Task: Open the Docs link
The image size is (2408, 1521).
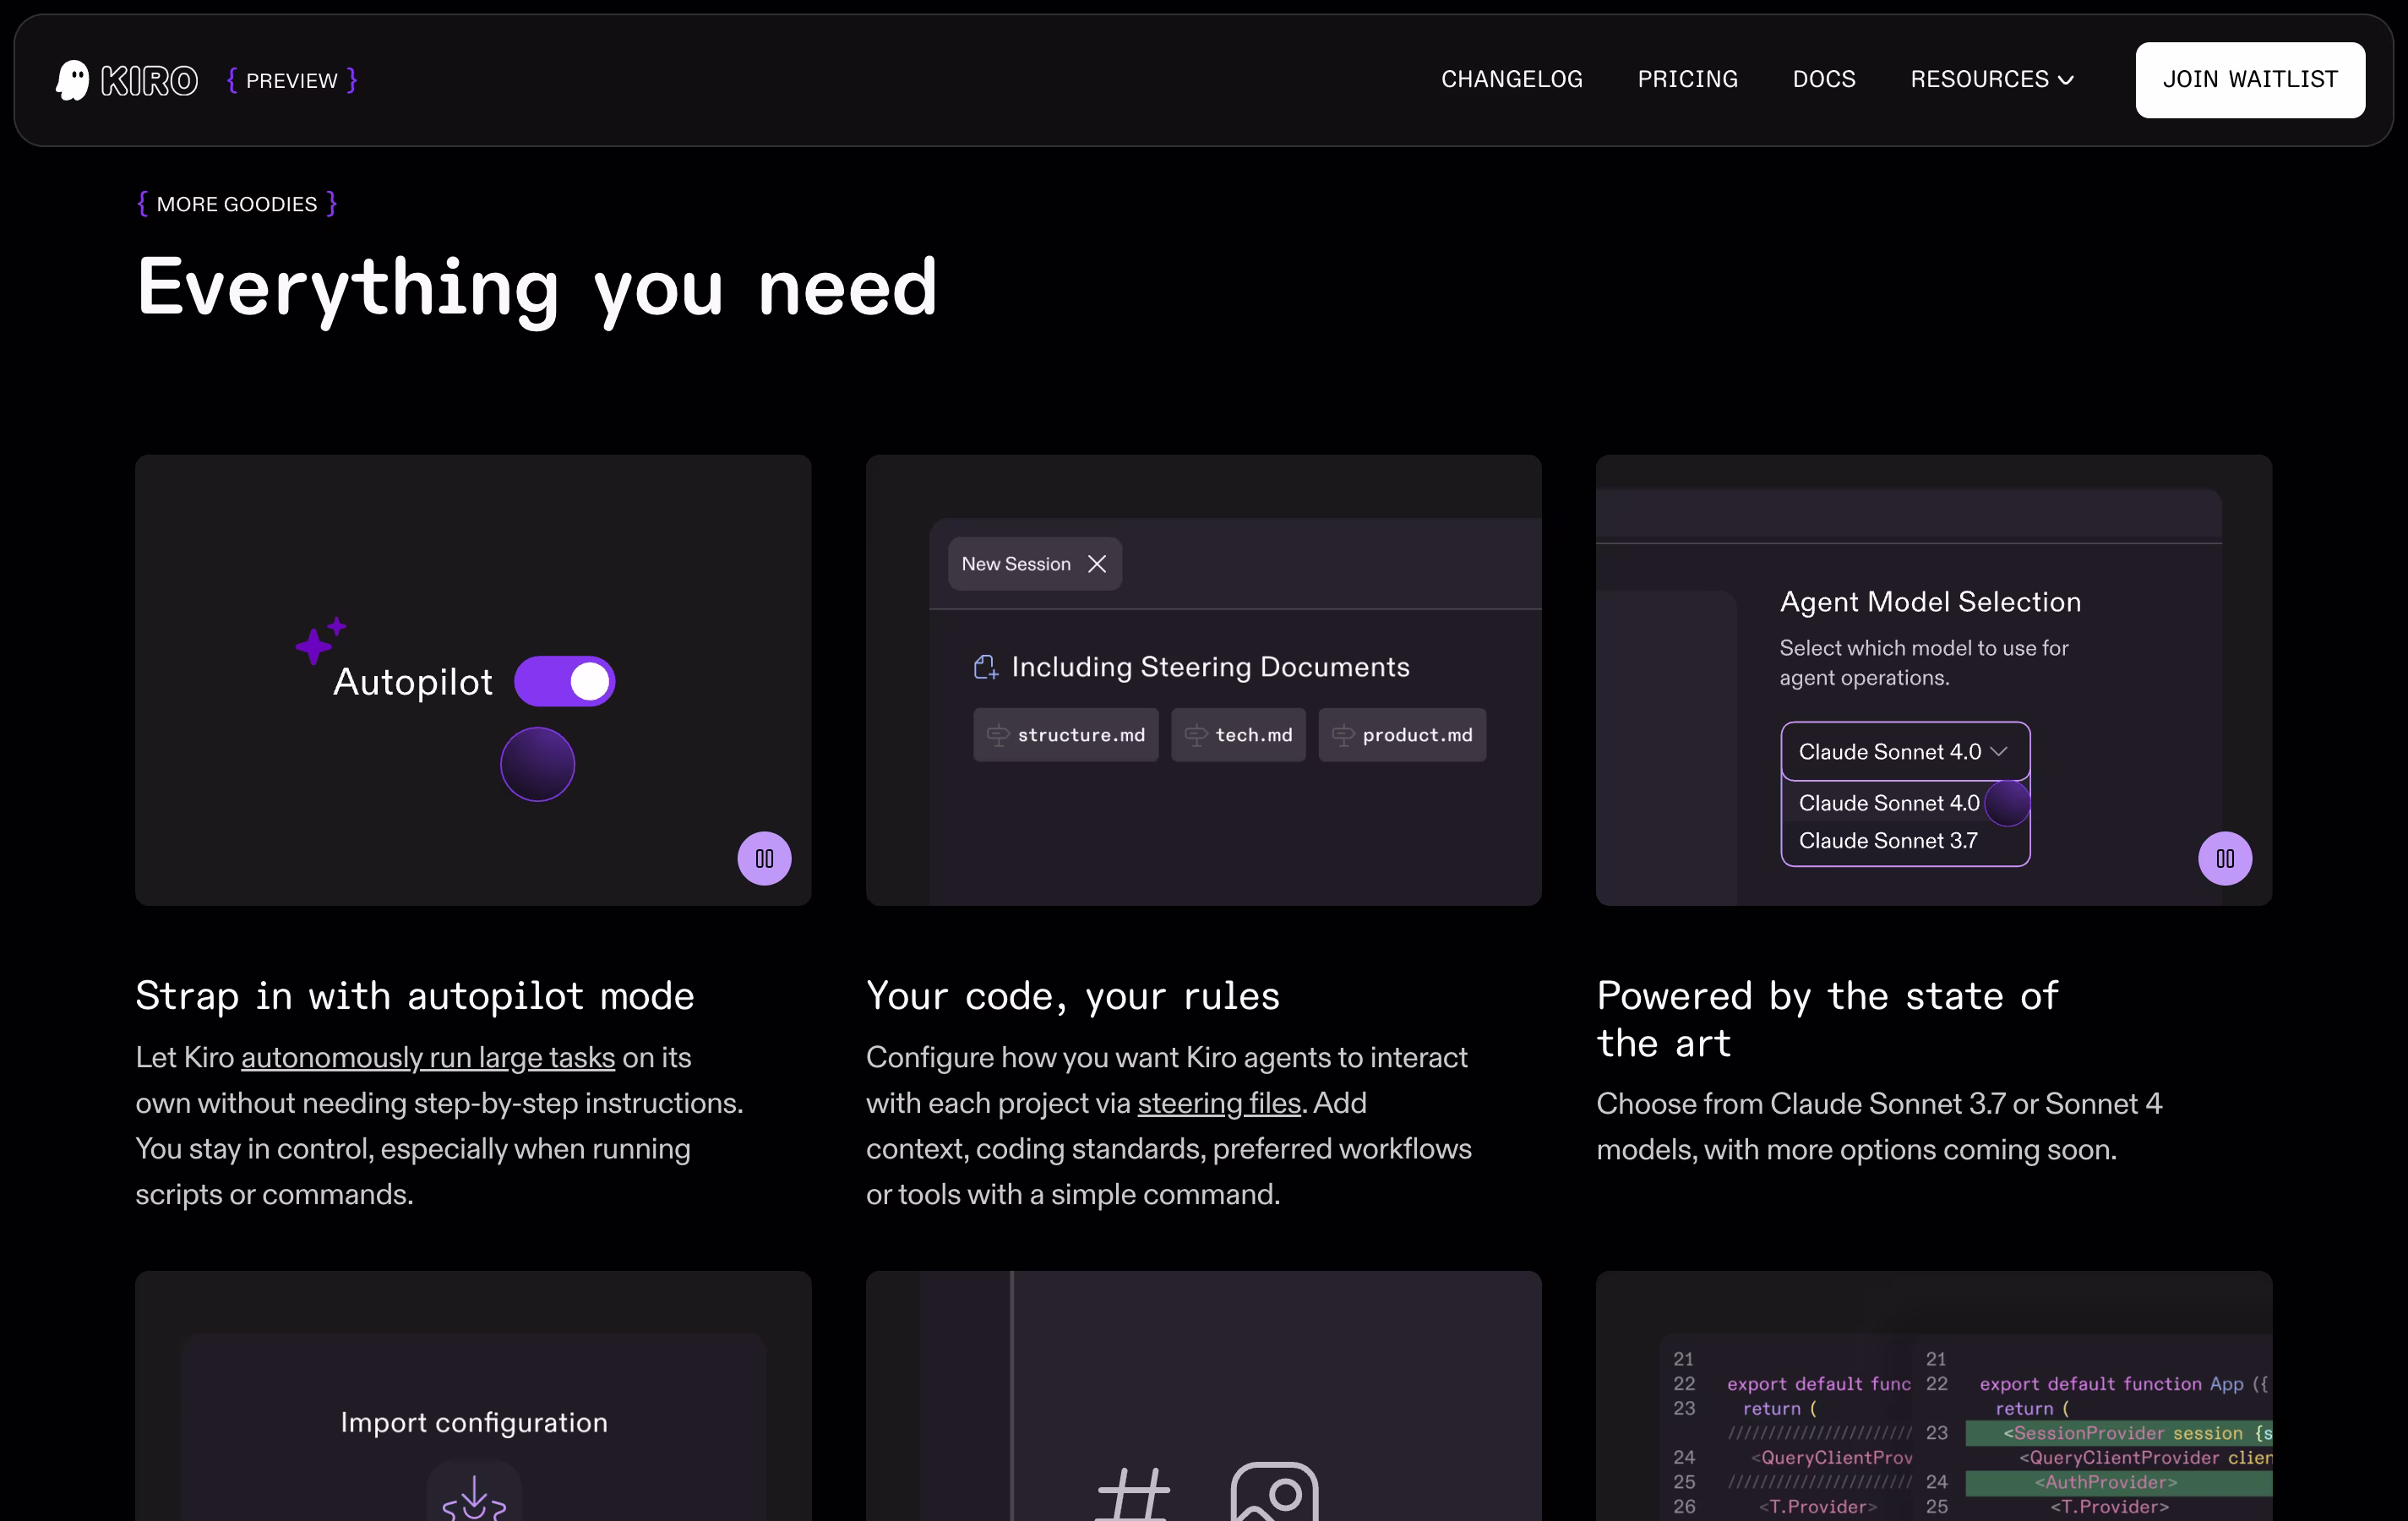Action: pos(1823,79)
